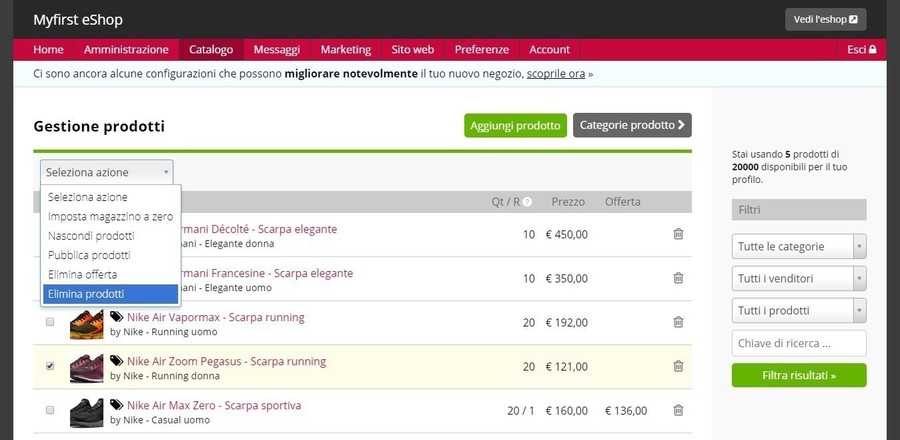Go to the Home tab
This screenshot has height=440, width=900.
coord(48,49)
